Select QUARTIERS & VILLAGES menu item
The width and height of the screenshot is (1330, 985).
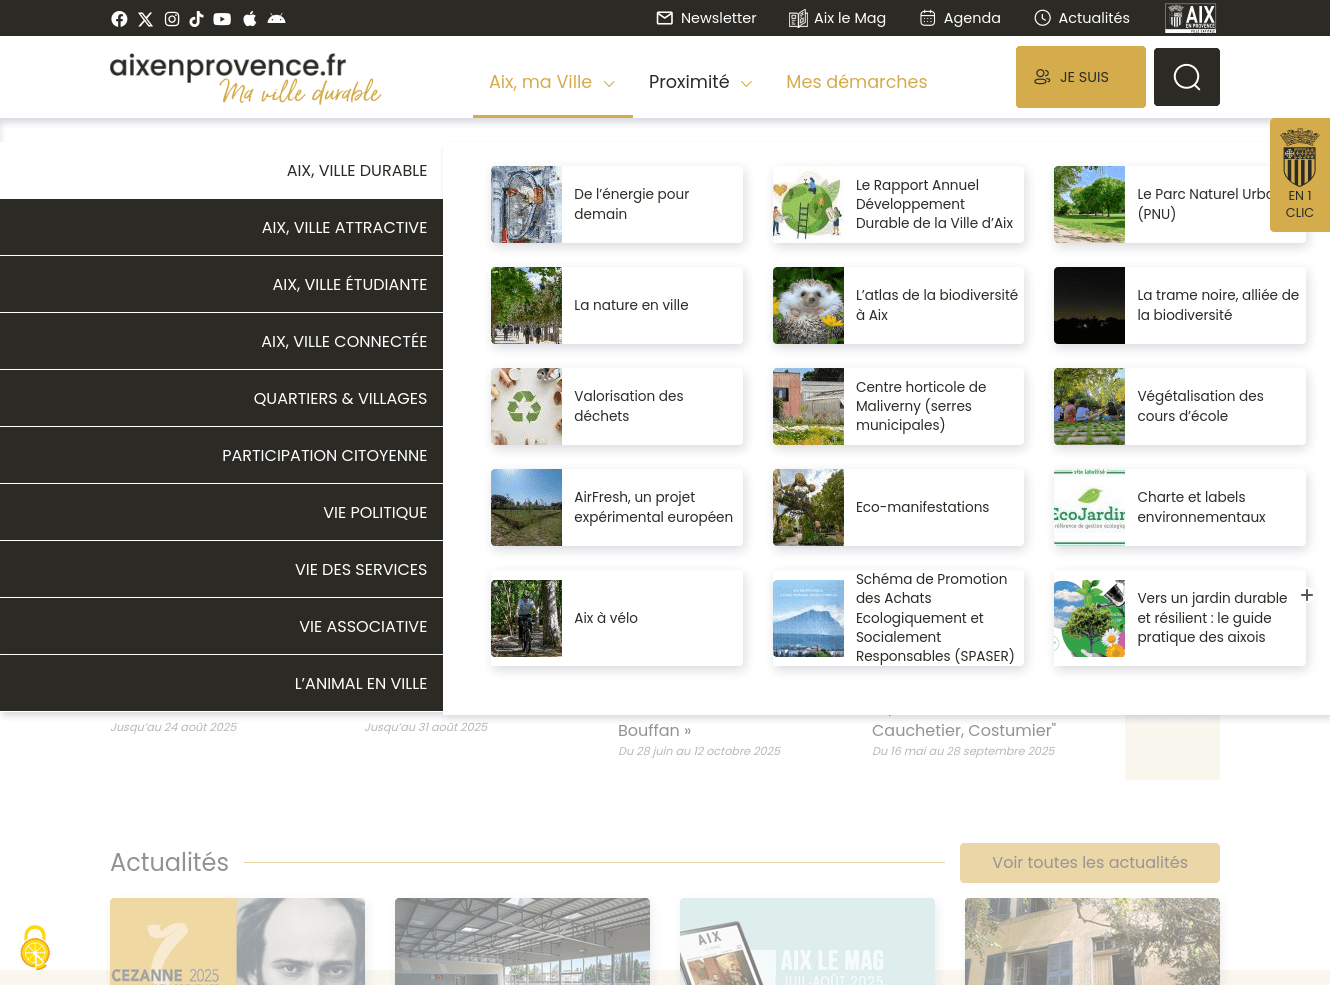tap(221, 399)
